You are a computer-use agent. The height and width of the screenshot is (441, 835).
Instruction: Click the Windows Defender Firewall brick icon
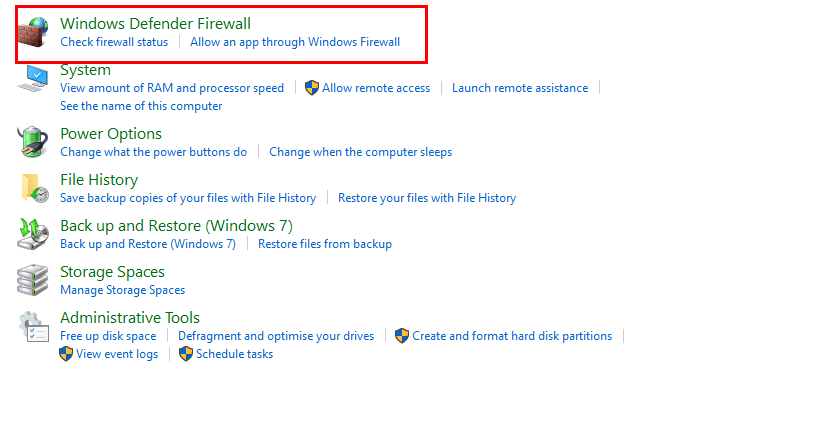click(34, 33)
